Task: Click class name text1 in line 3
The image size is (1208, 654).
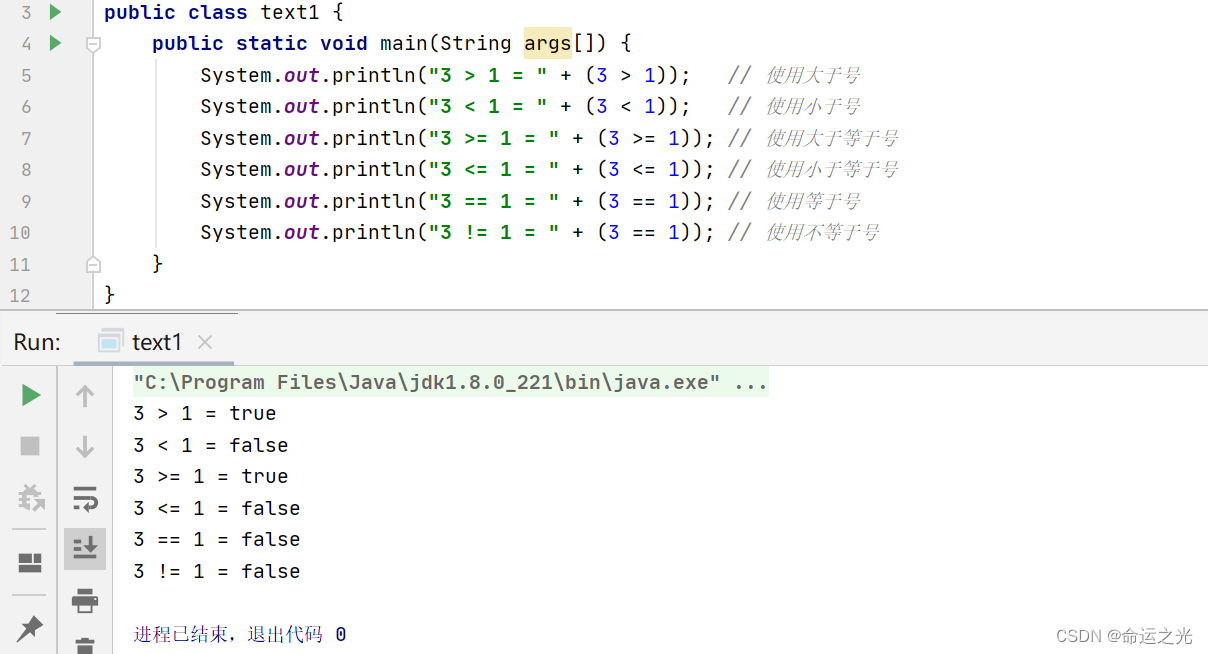Action: point(290,12)
